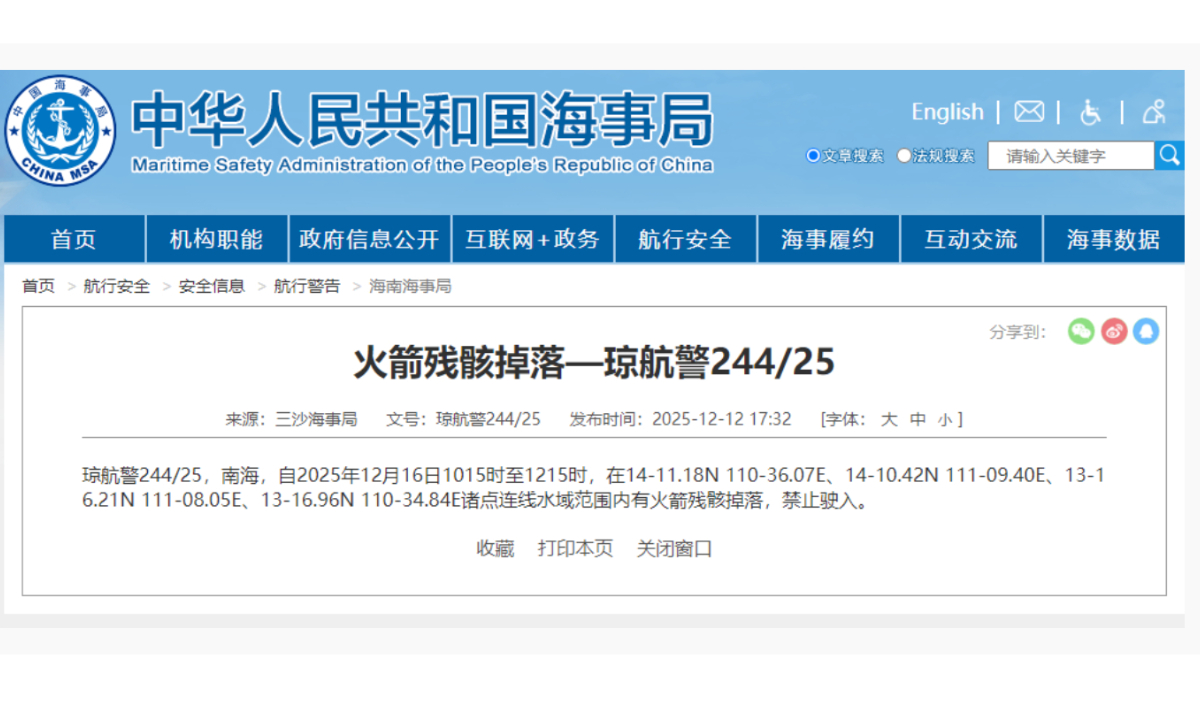1200x720 pixels.
Task: Click the magnifier search icon
Action: 1169,155
